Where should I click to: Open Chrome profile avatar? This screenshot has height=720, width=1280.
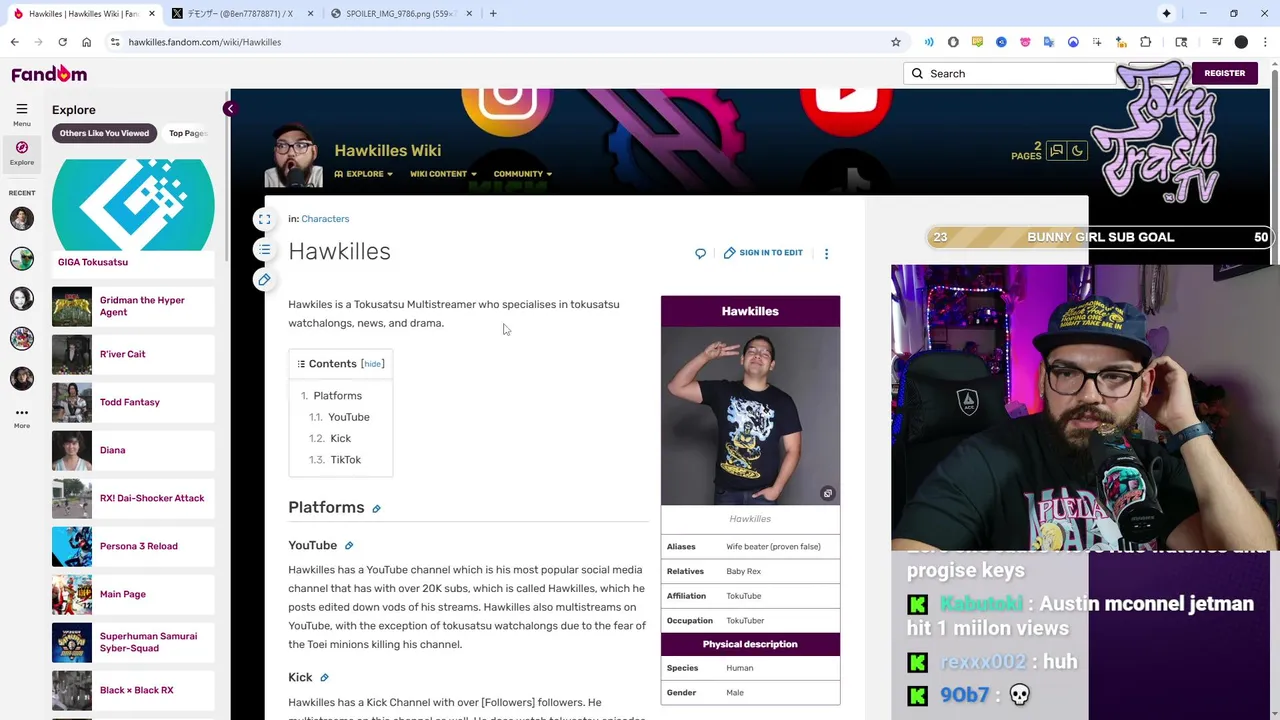point(1241,42)
